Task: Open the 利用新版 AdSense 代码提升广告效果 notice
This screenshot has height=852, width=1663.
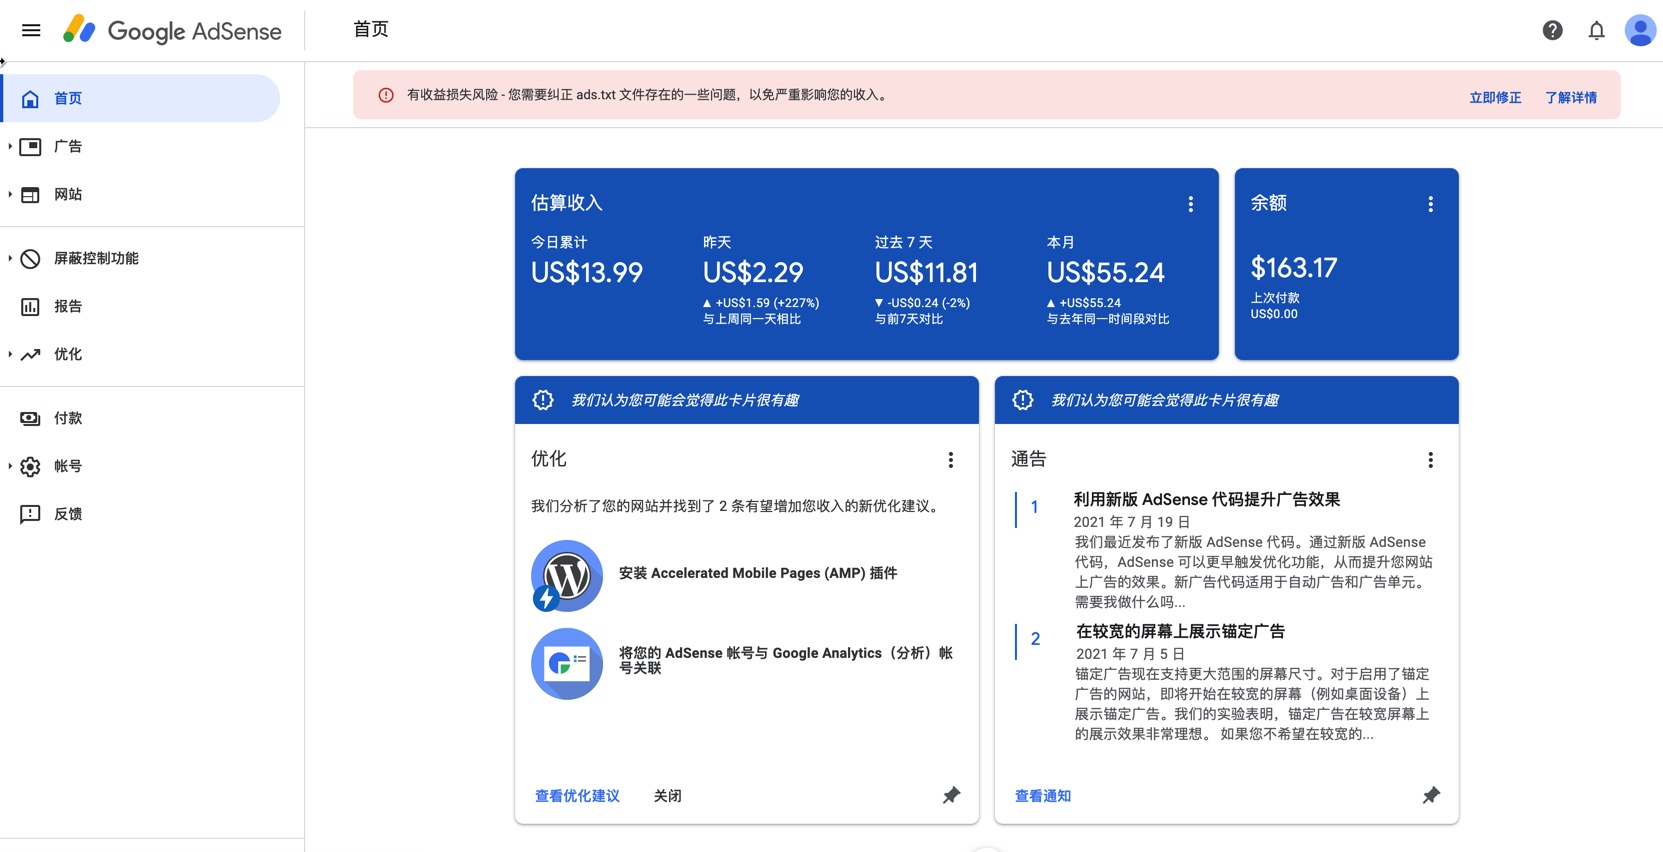Action: (1207, 499)
